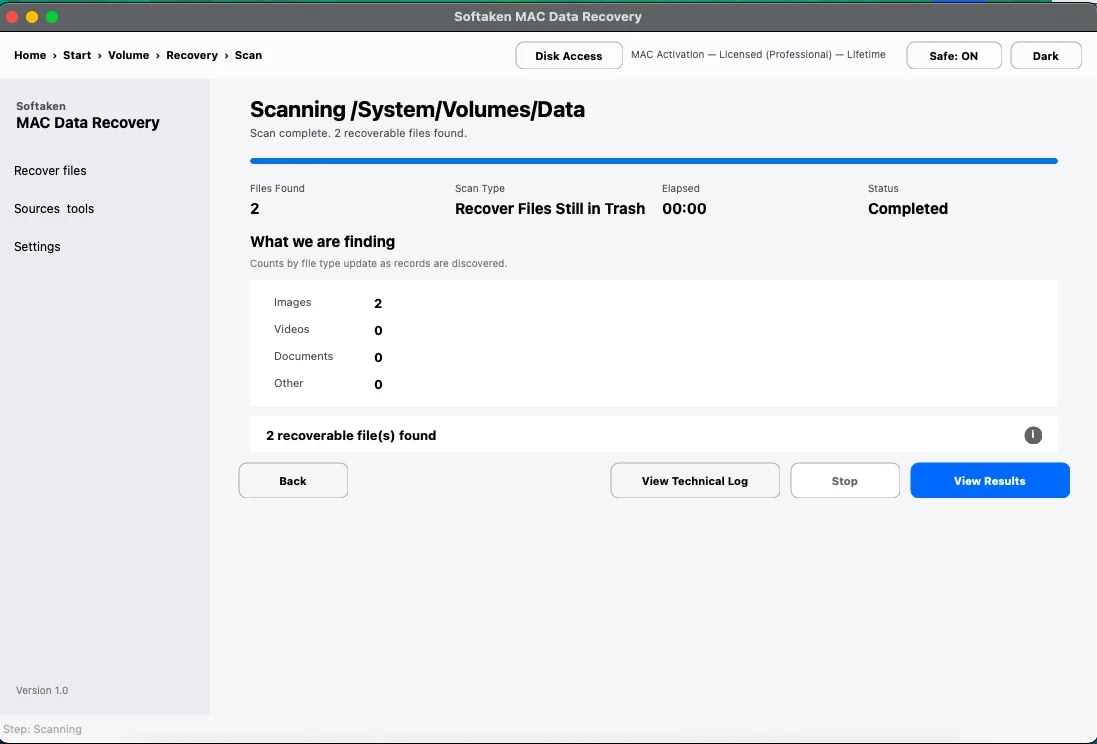Click the 'What we are finding' heading

pyautogui.click(x=323, y=241)
